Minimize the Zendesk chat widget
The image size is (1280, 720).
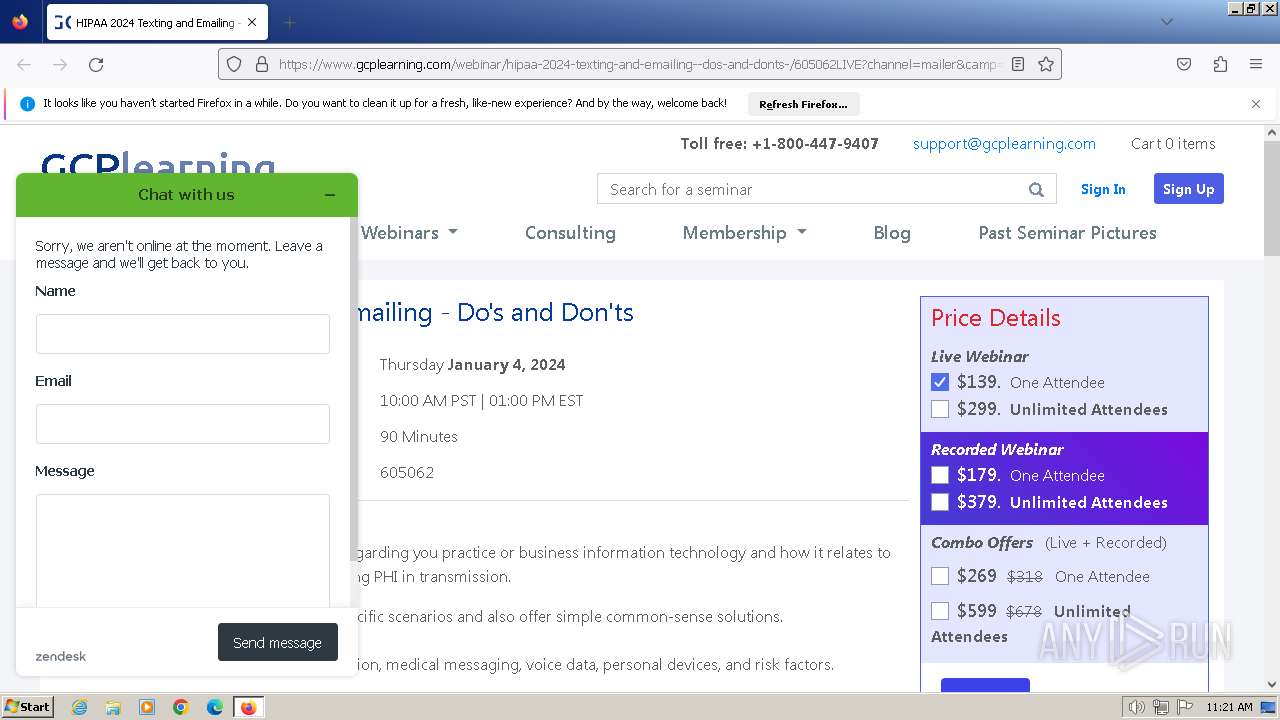330,195
